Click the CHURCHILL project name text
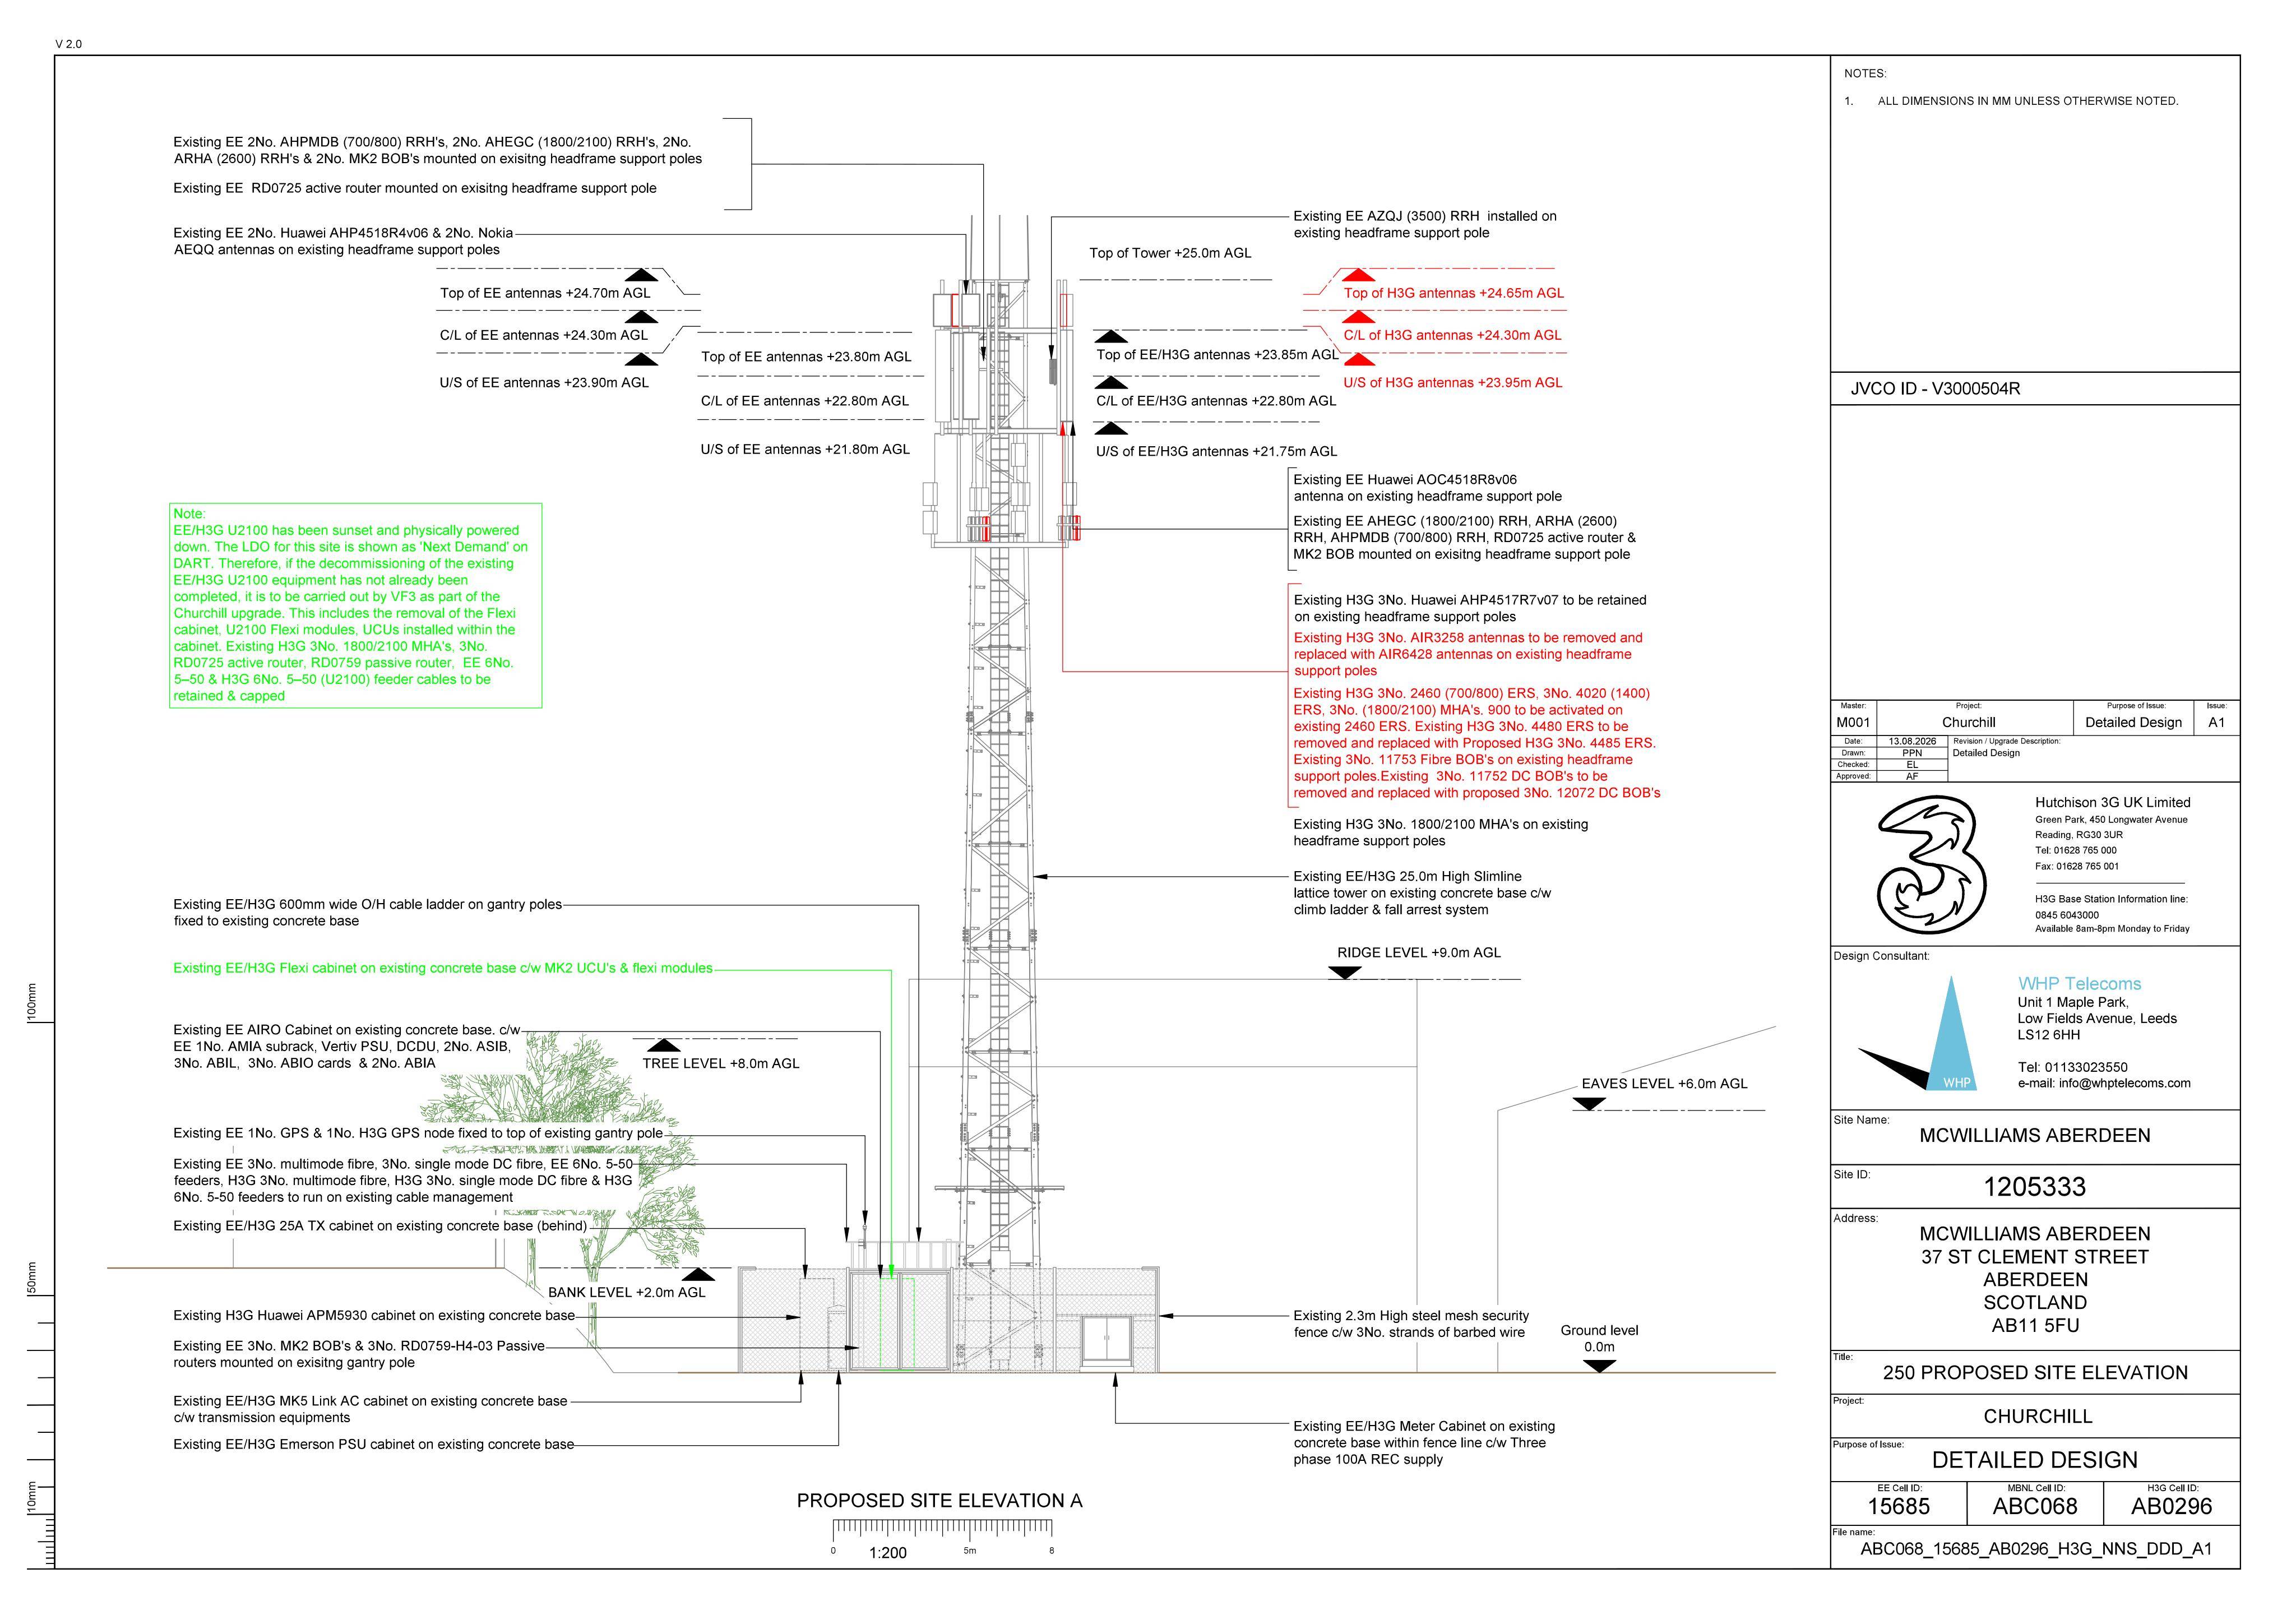This screenshot has height=1624, width=2296. (2038, 1417)
